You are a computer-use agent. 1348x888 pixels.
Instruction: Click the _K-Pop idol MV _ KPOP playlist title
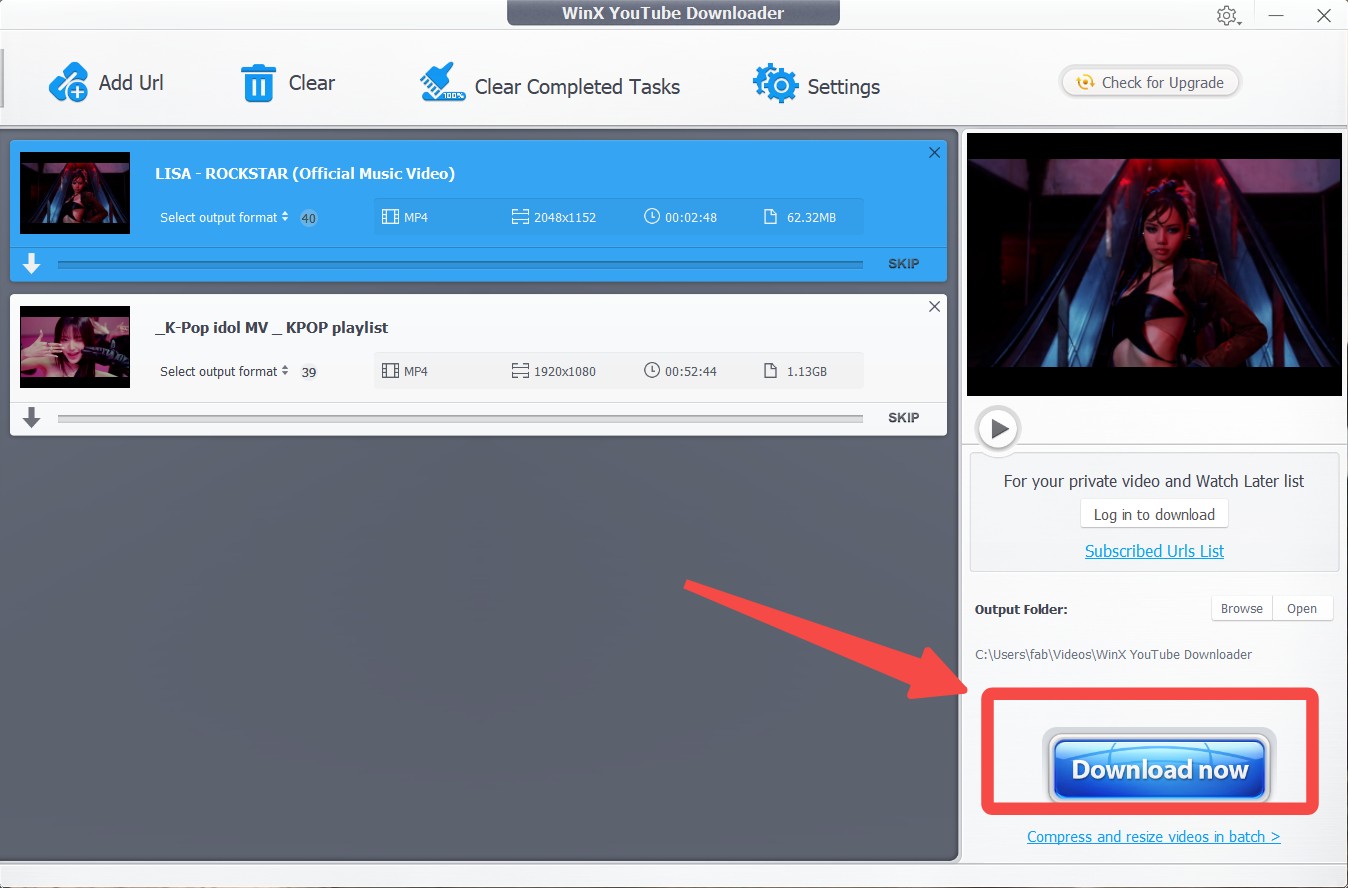click(x=272, y=327)
